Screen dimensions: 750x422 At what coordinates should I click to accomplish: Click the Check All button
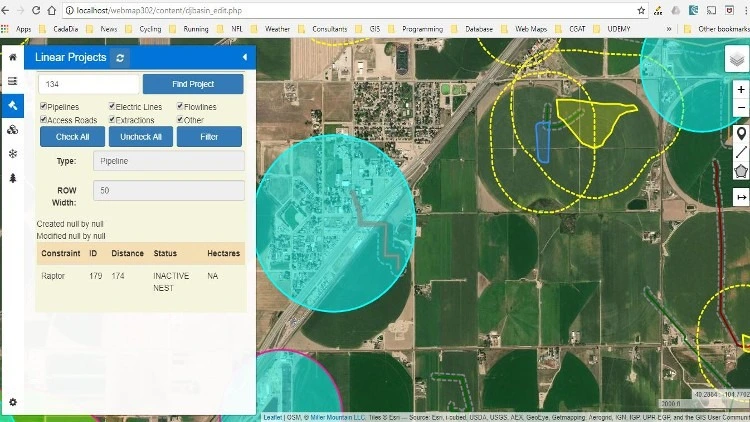(x=72, y=137)
